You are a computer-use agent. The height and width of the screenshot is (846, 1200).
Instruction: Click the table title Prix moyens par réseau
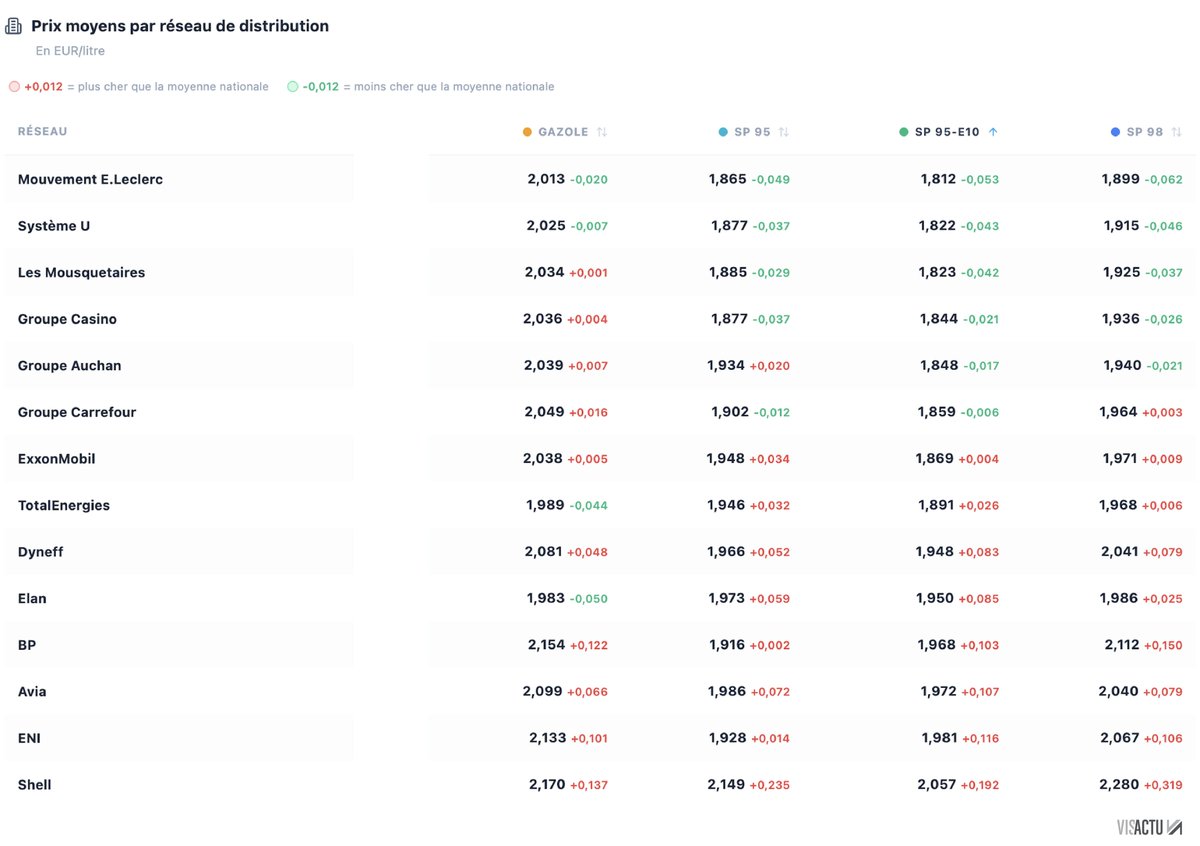coord(180,26)
